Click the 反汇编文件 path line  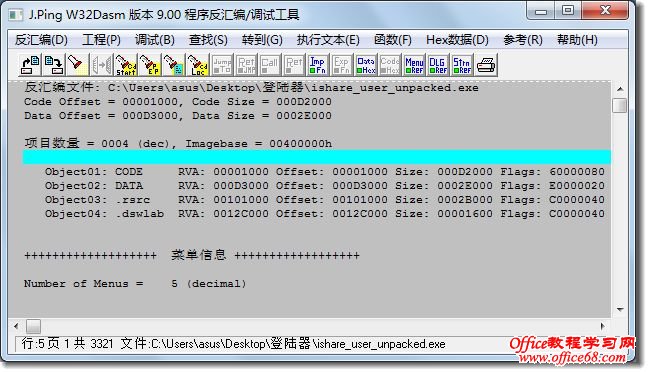pyautogui.click(x=251, y=88)
